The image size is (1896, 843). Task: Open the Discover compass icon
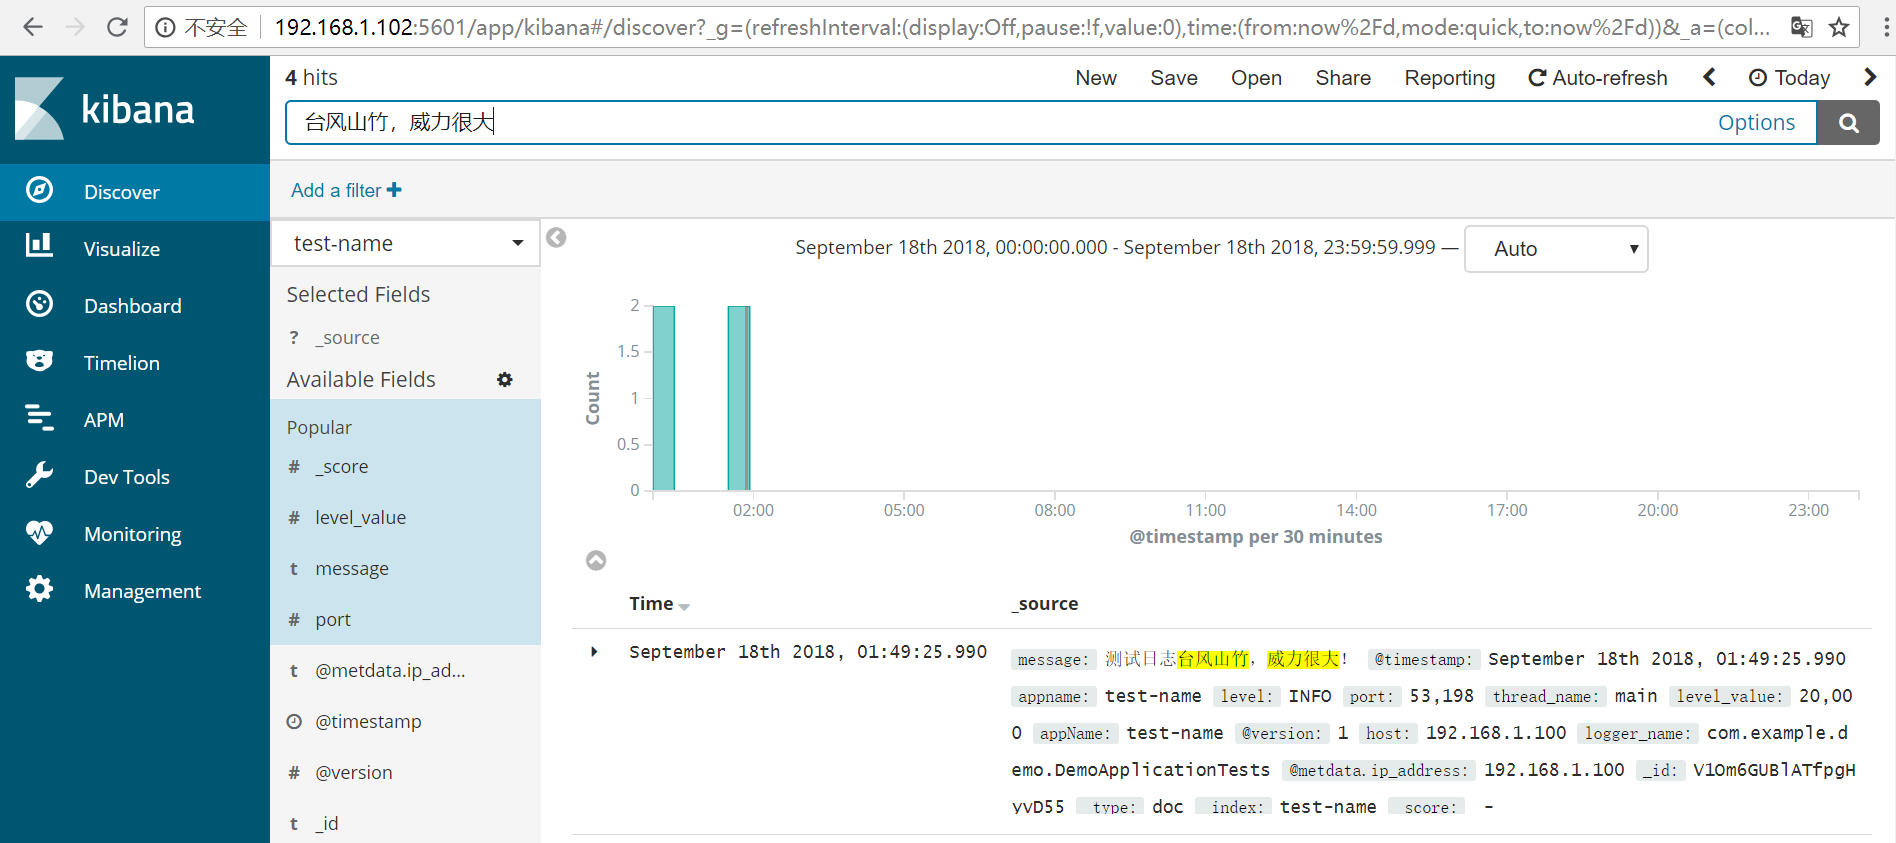[x=39, y=190]
